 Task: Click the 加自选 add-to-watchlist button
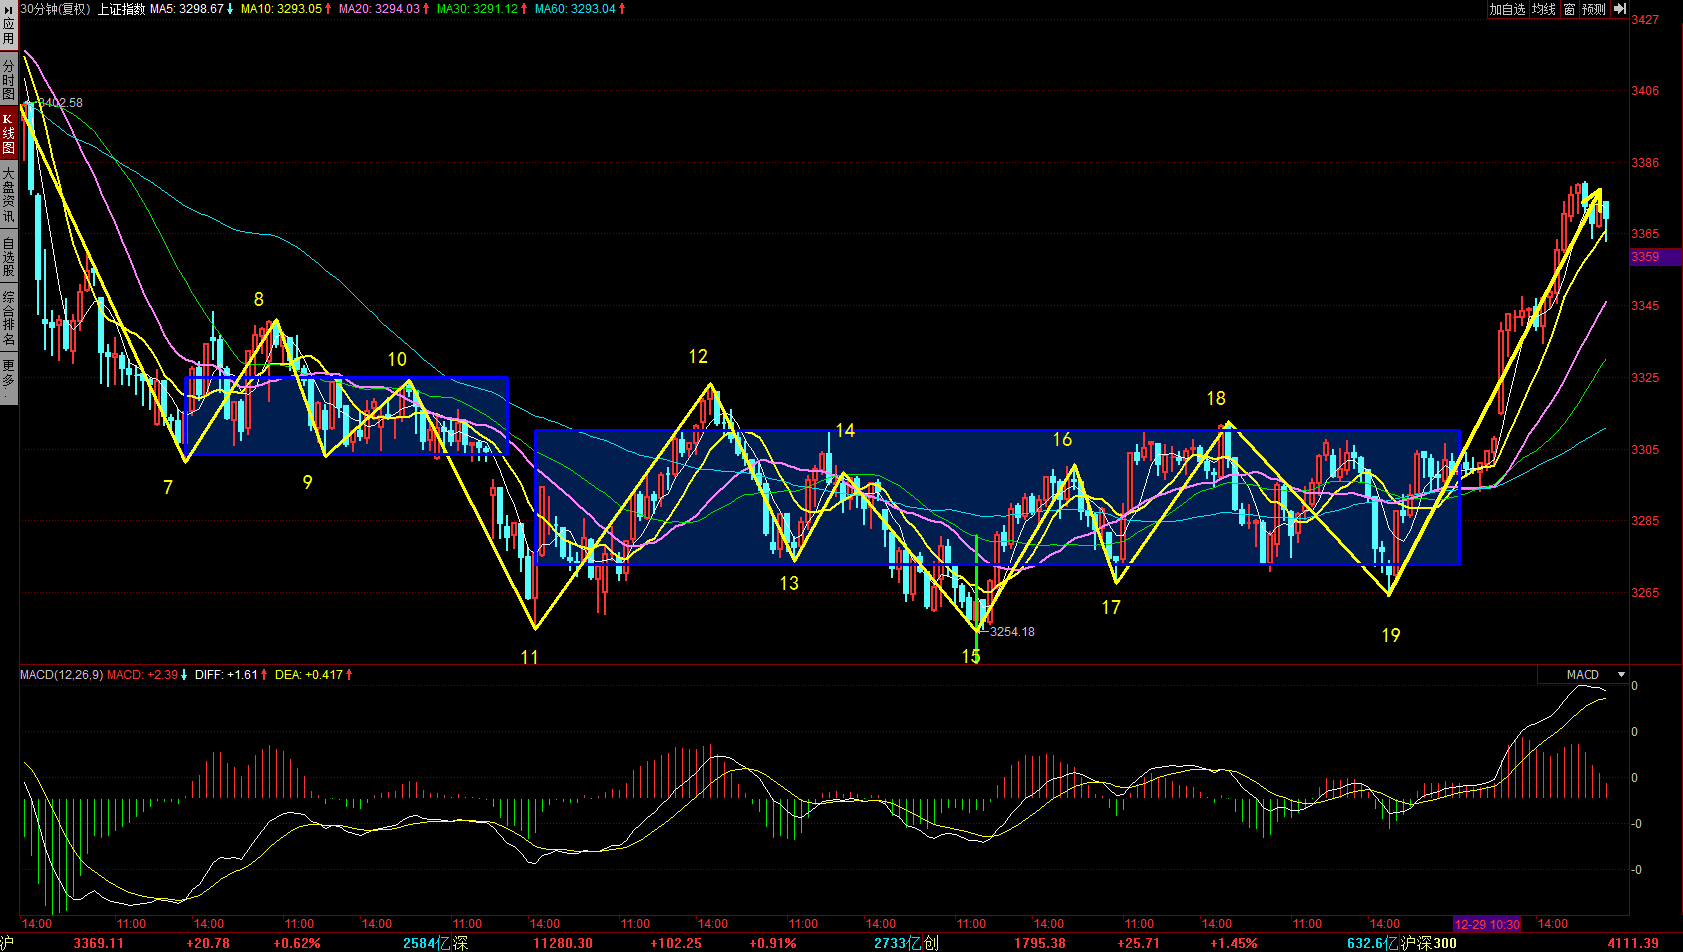pyautogui.click(x=1507, y=9)
